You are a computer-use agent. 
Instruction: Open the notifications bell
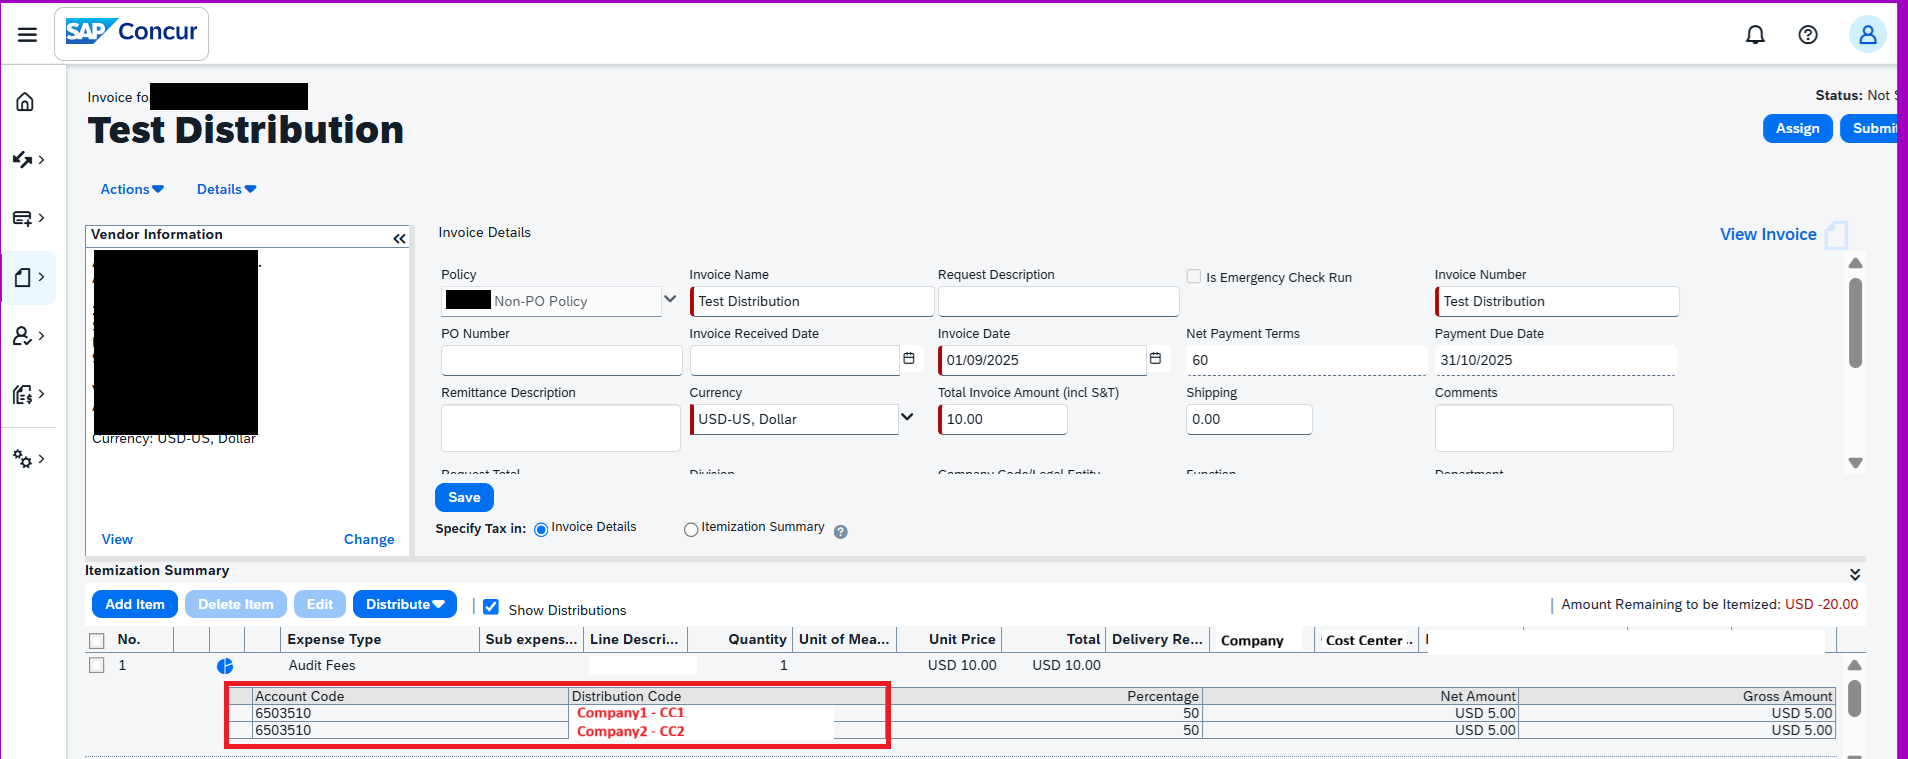1755,35
